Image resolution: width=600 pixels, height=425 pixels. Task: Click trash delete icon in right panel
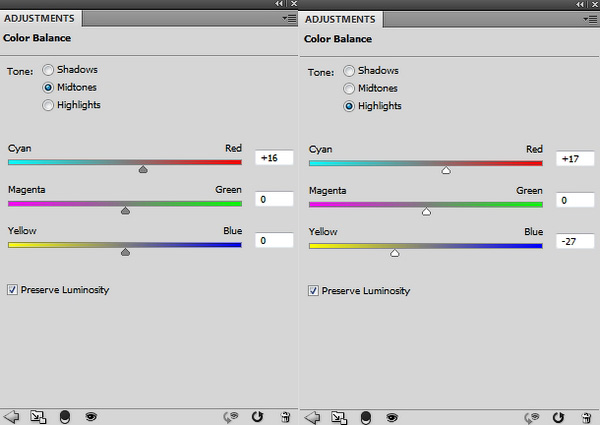586,417
